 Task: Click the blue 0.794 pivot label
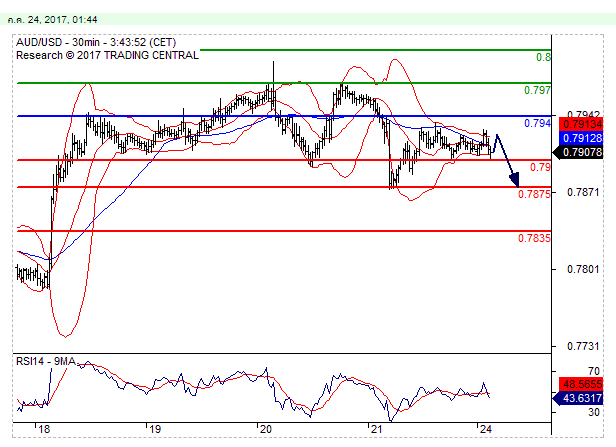[537, 123]
